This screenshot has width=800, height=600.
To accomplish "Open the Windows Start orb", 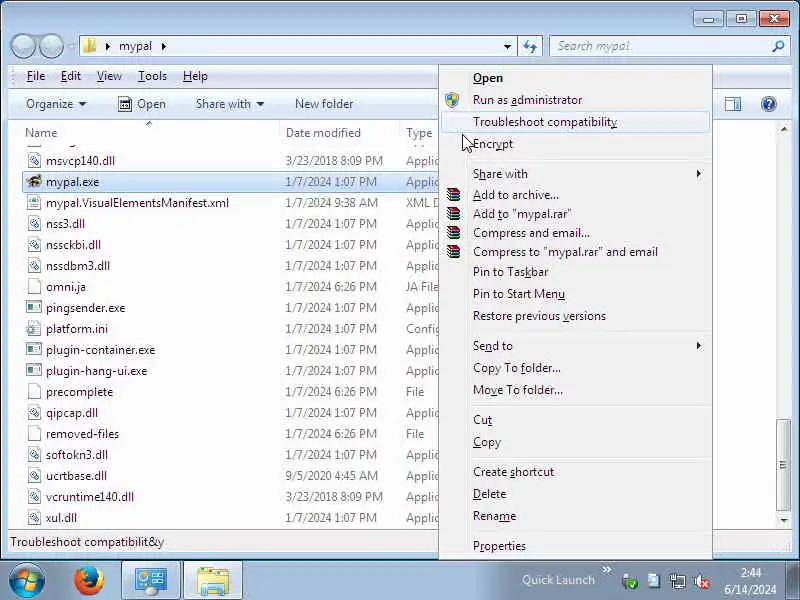I will [27, 580].
